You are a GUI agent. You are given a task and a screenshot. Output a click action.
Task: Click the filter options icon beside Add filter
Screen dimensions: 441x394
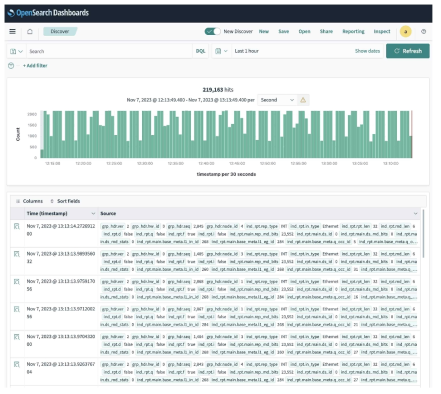click(11, 66)
